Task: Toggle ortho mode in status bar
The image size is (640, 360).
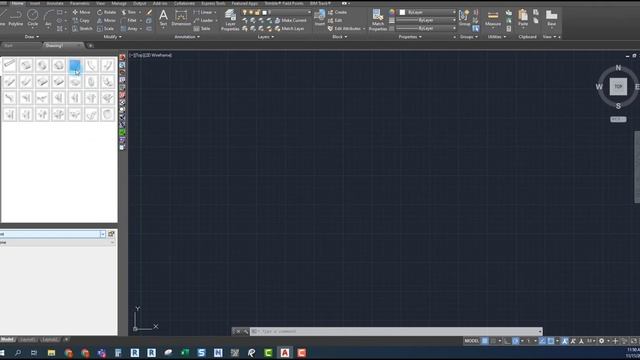Action: point(507,341)
